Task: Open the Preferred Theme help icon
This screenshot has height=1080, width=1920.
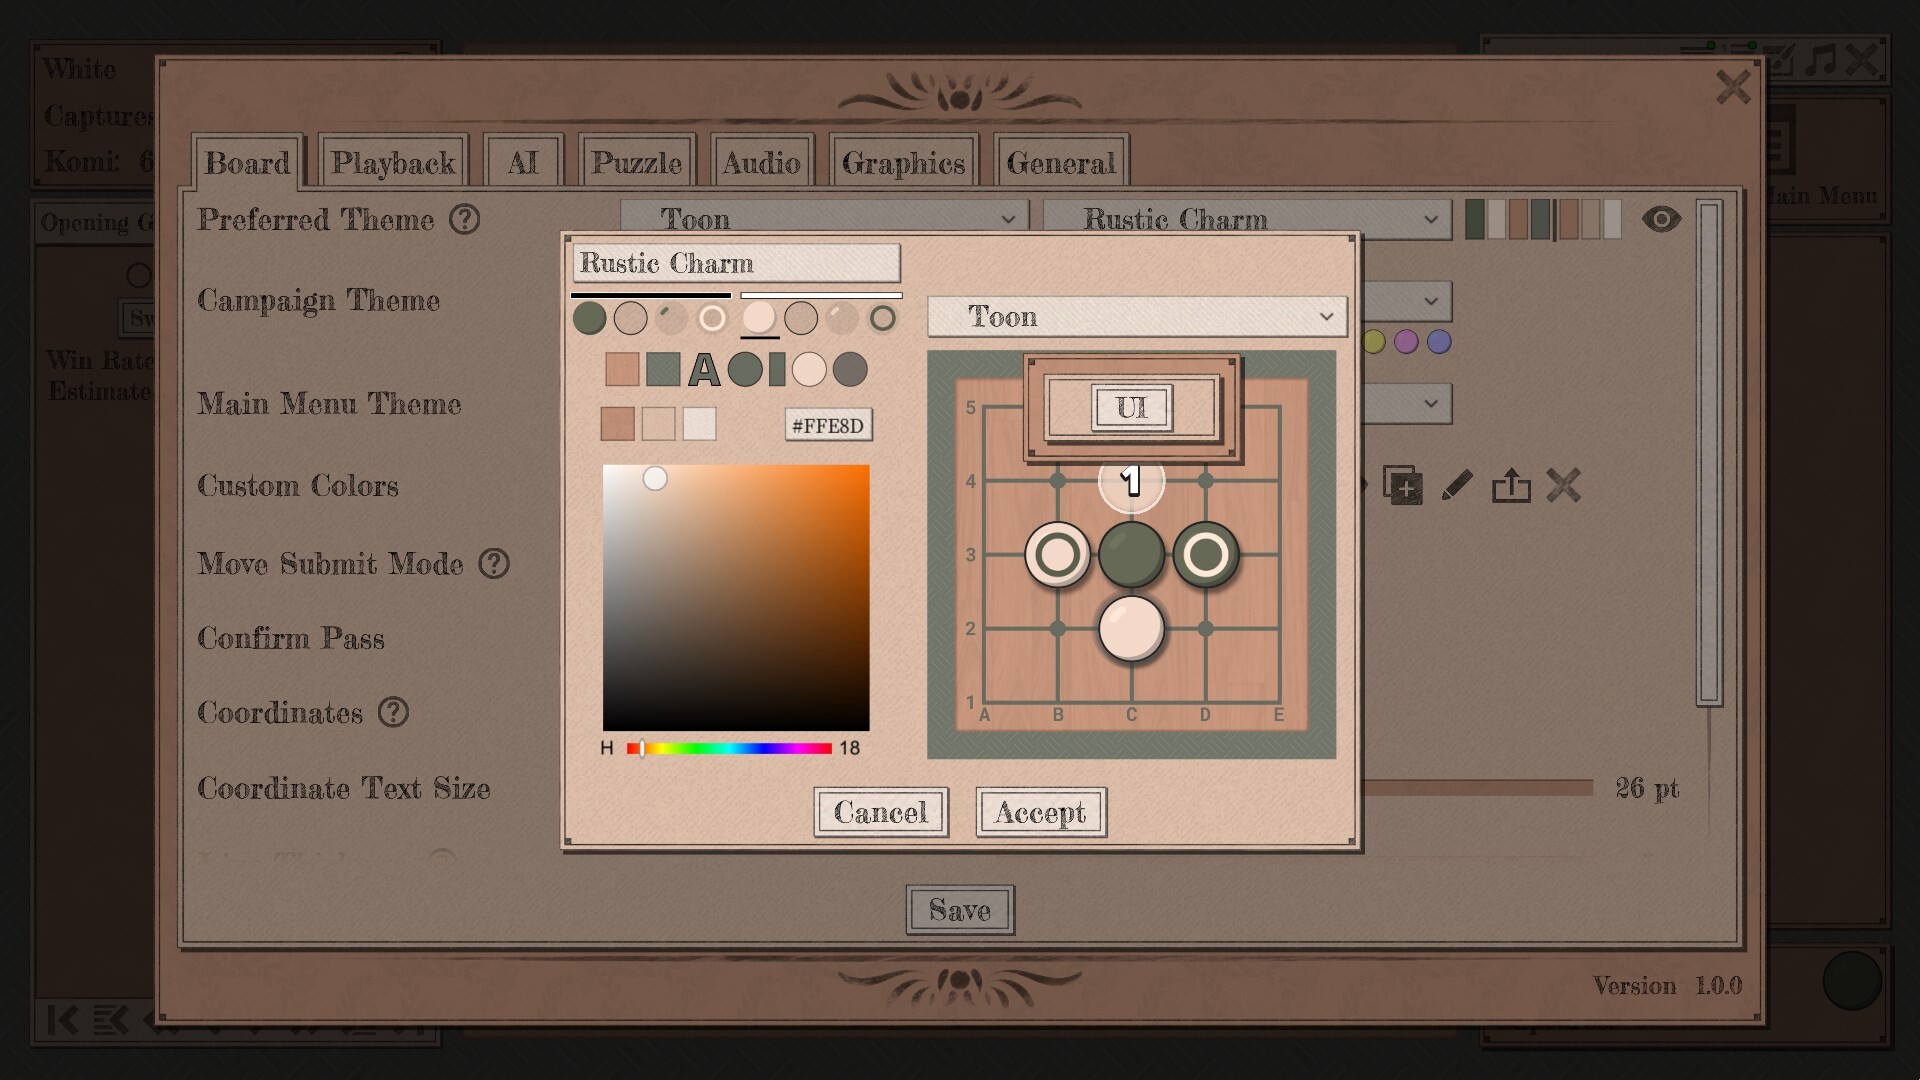Action: click(x=465, y=220)
